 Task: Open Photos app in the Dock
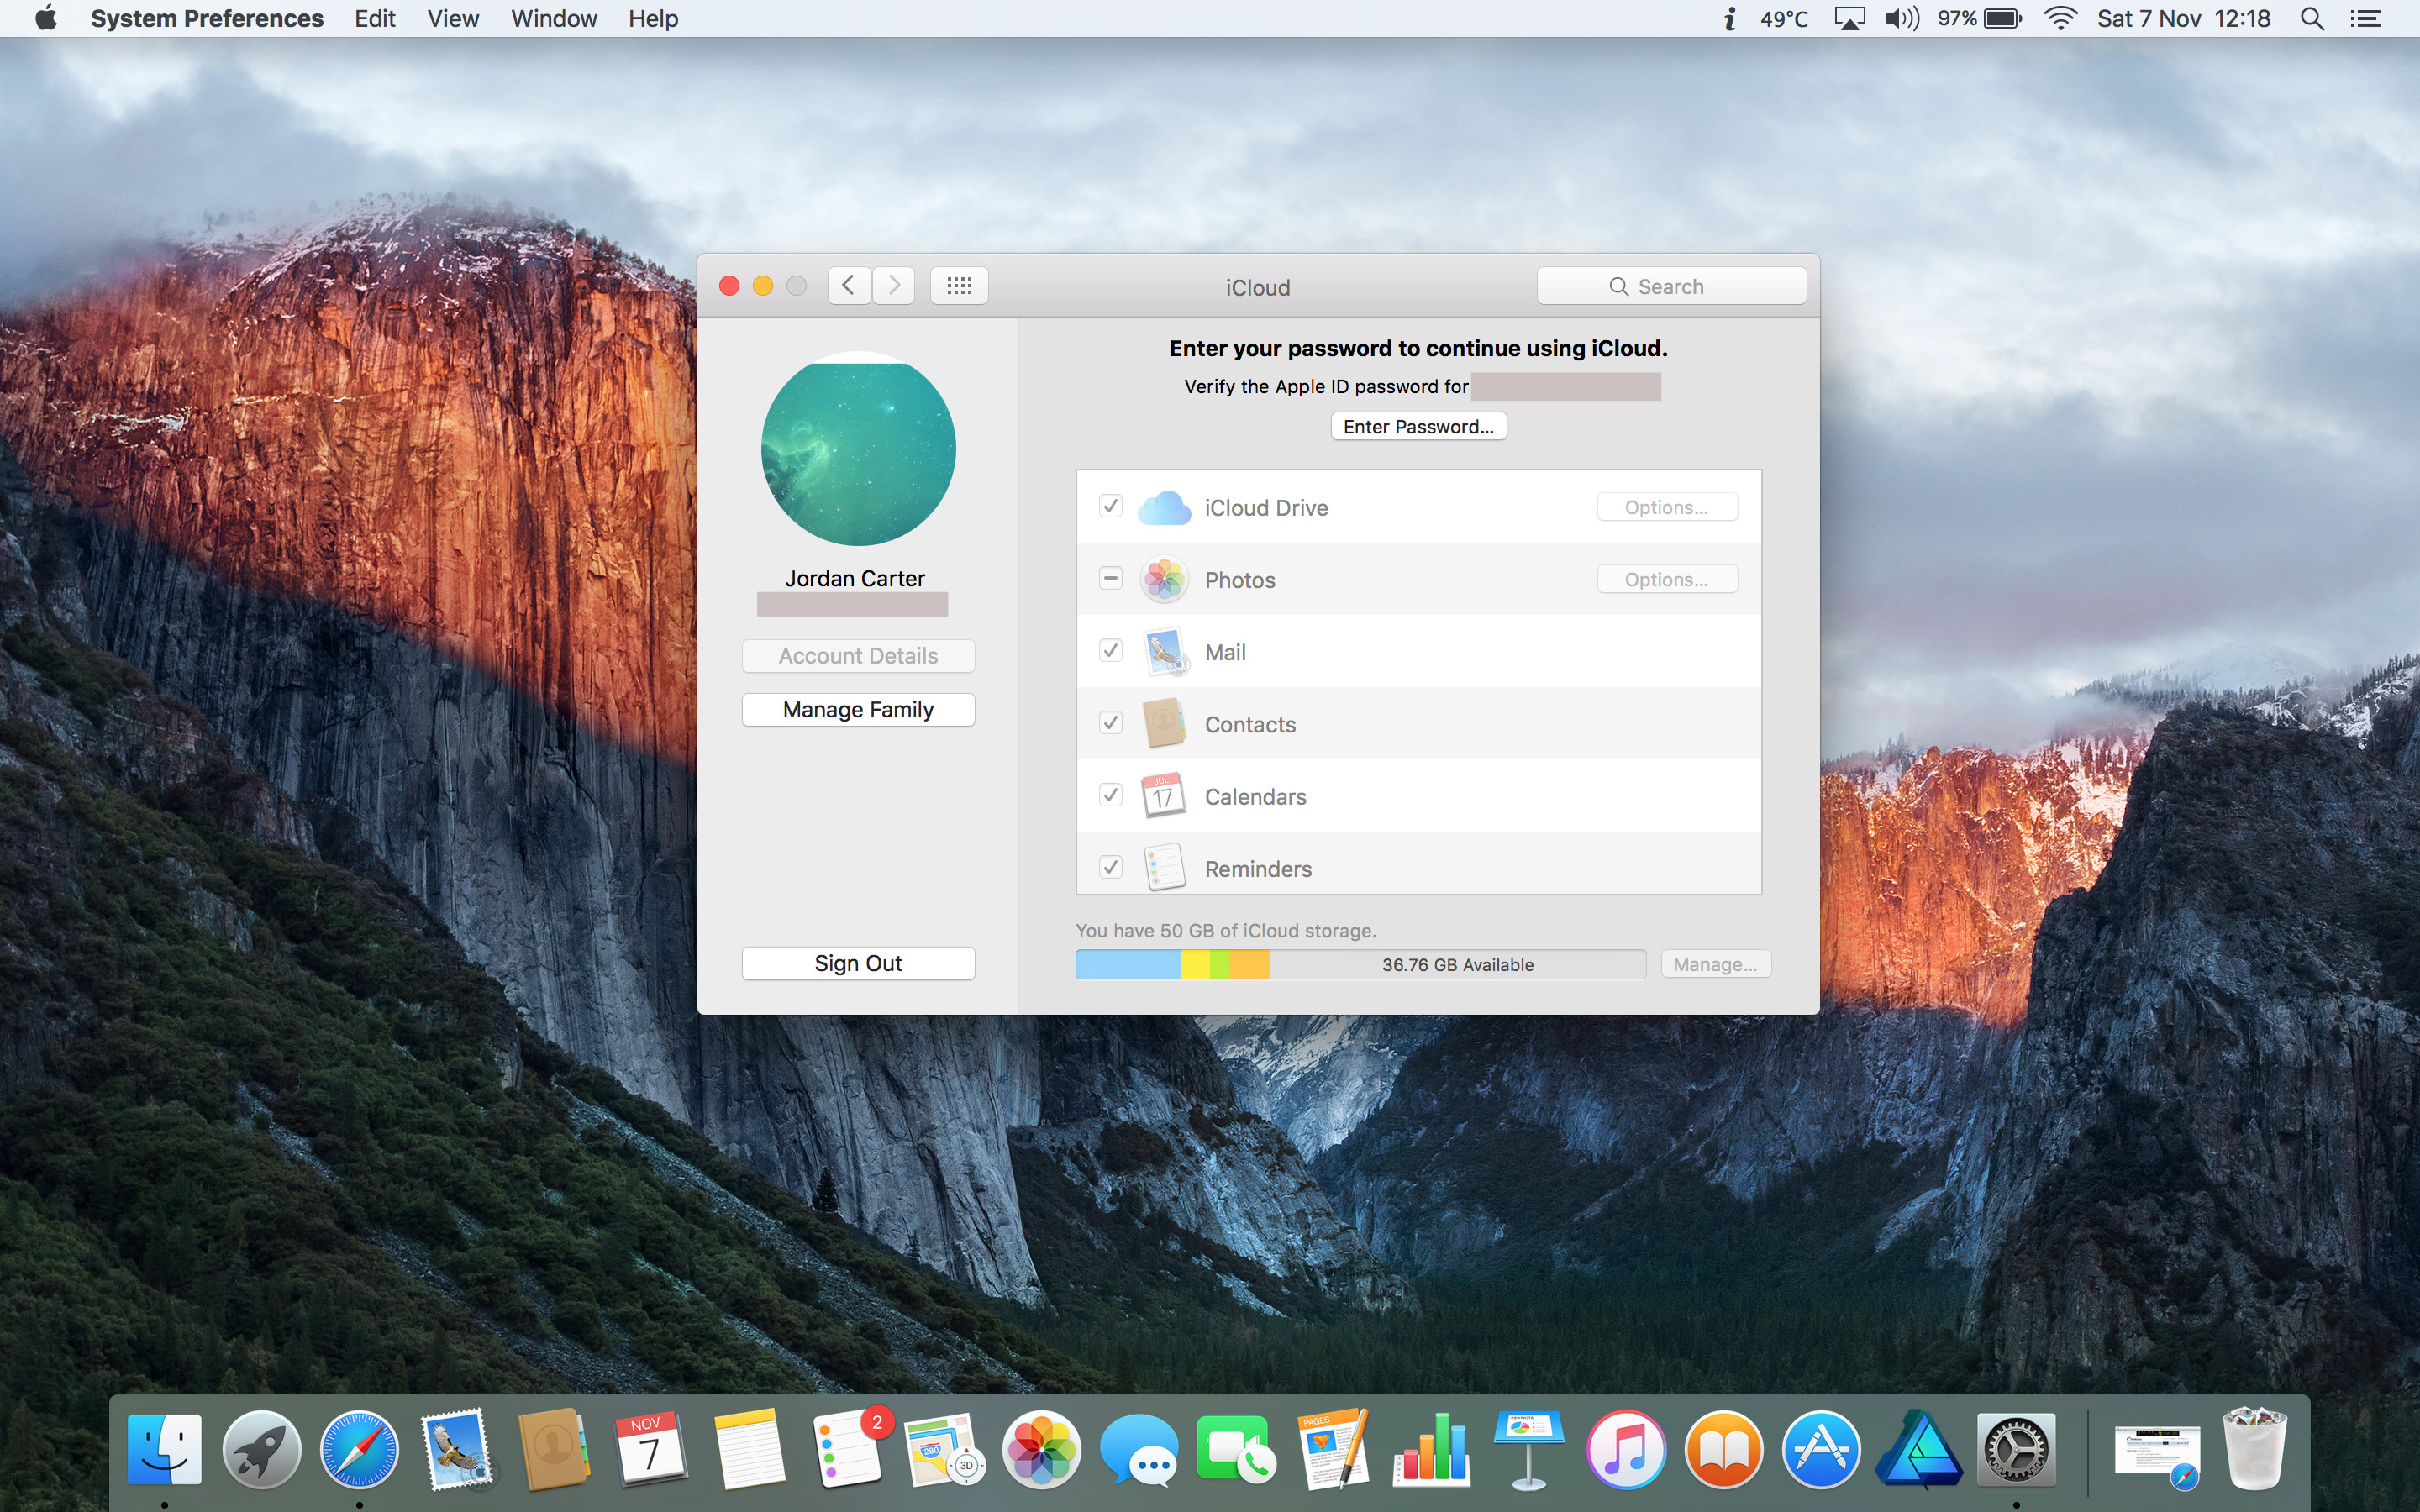tap(1042, 1449)
